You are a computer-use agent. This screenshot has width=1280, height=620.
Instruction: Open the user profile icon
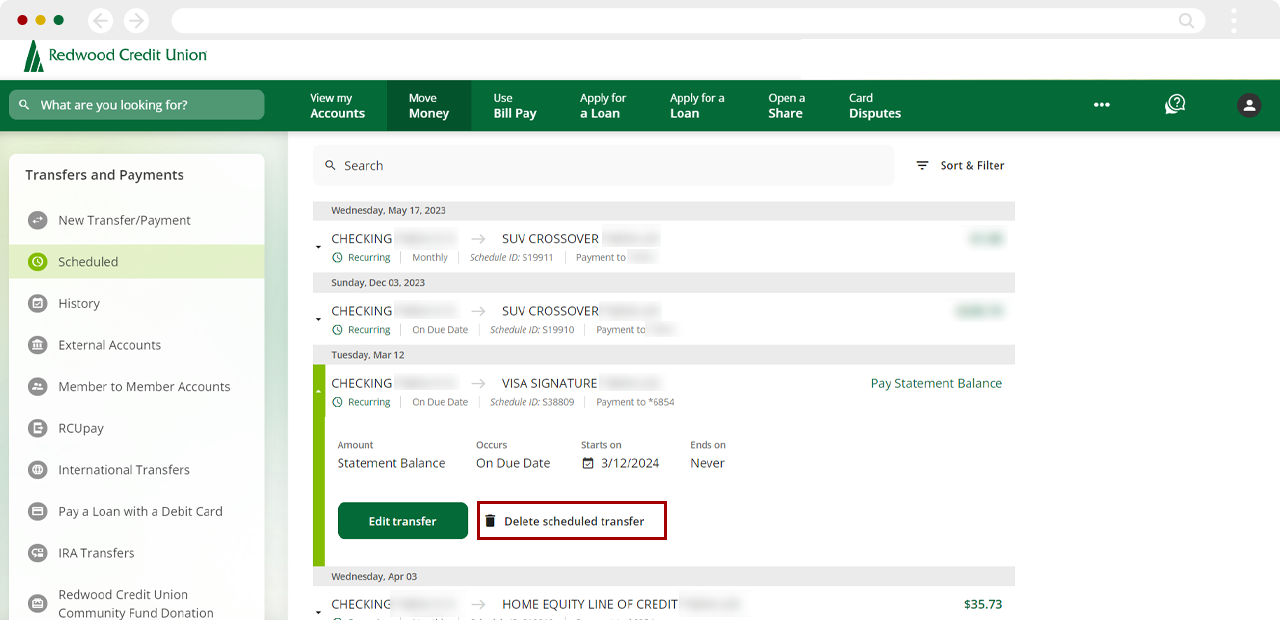1249,105
